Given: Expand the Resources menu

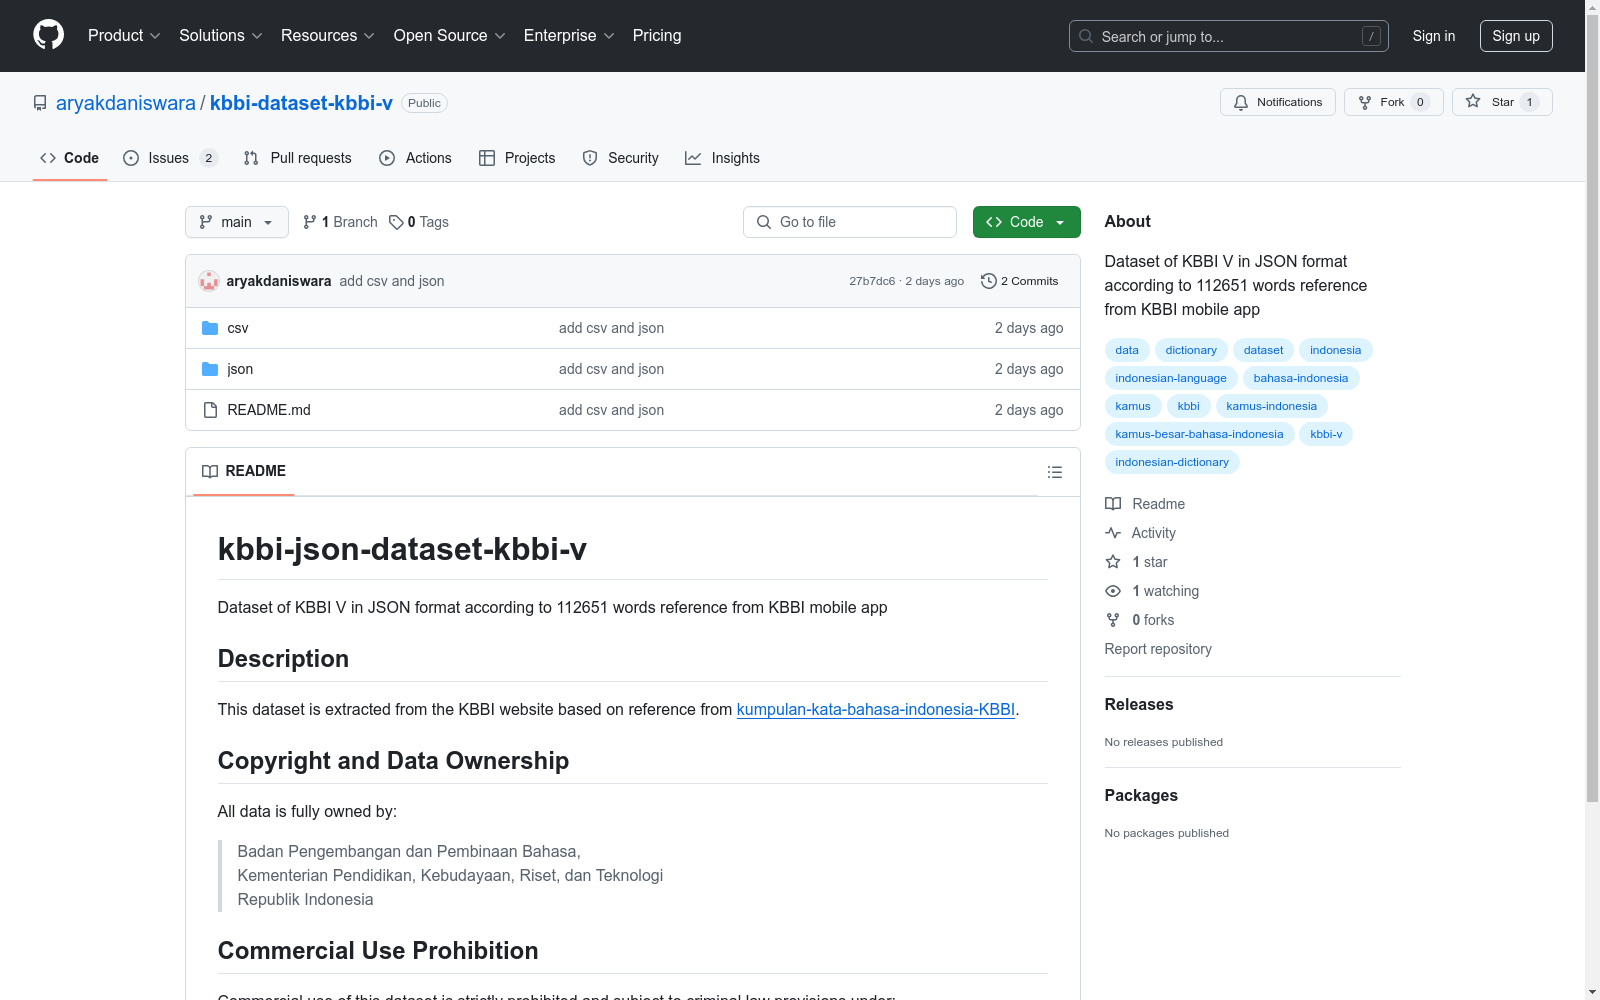Looking at the screenshot, I should [x=328, y=35].
